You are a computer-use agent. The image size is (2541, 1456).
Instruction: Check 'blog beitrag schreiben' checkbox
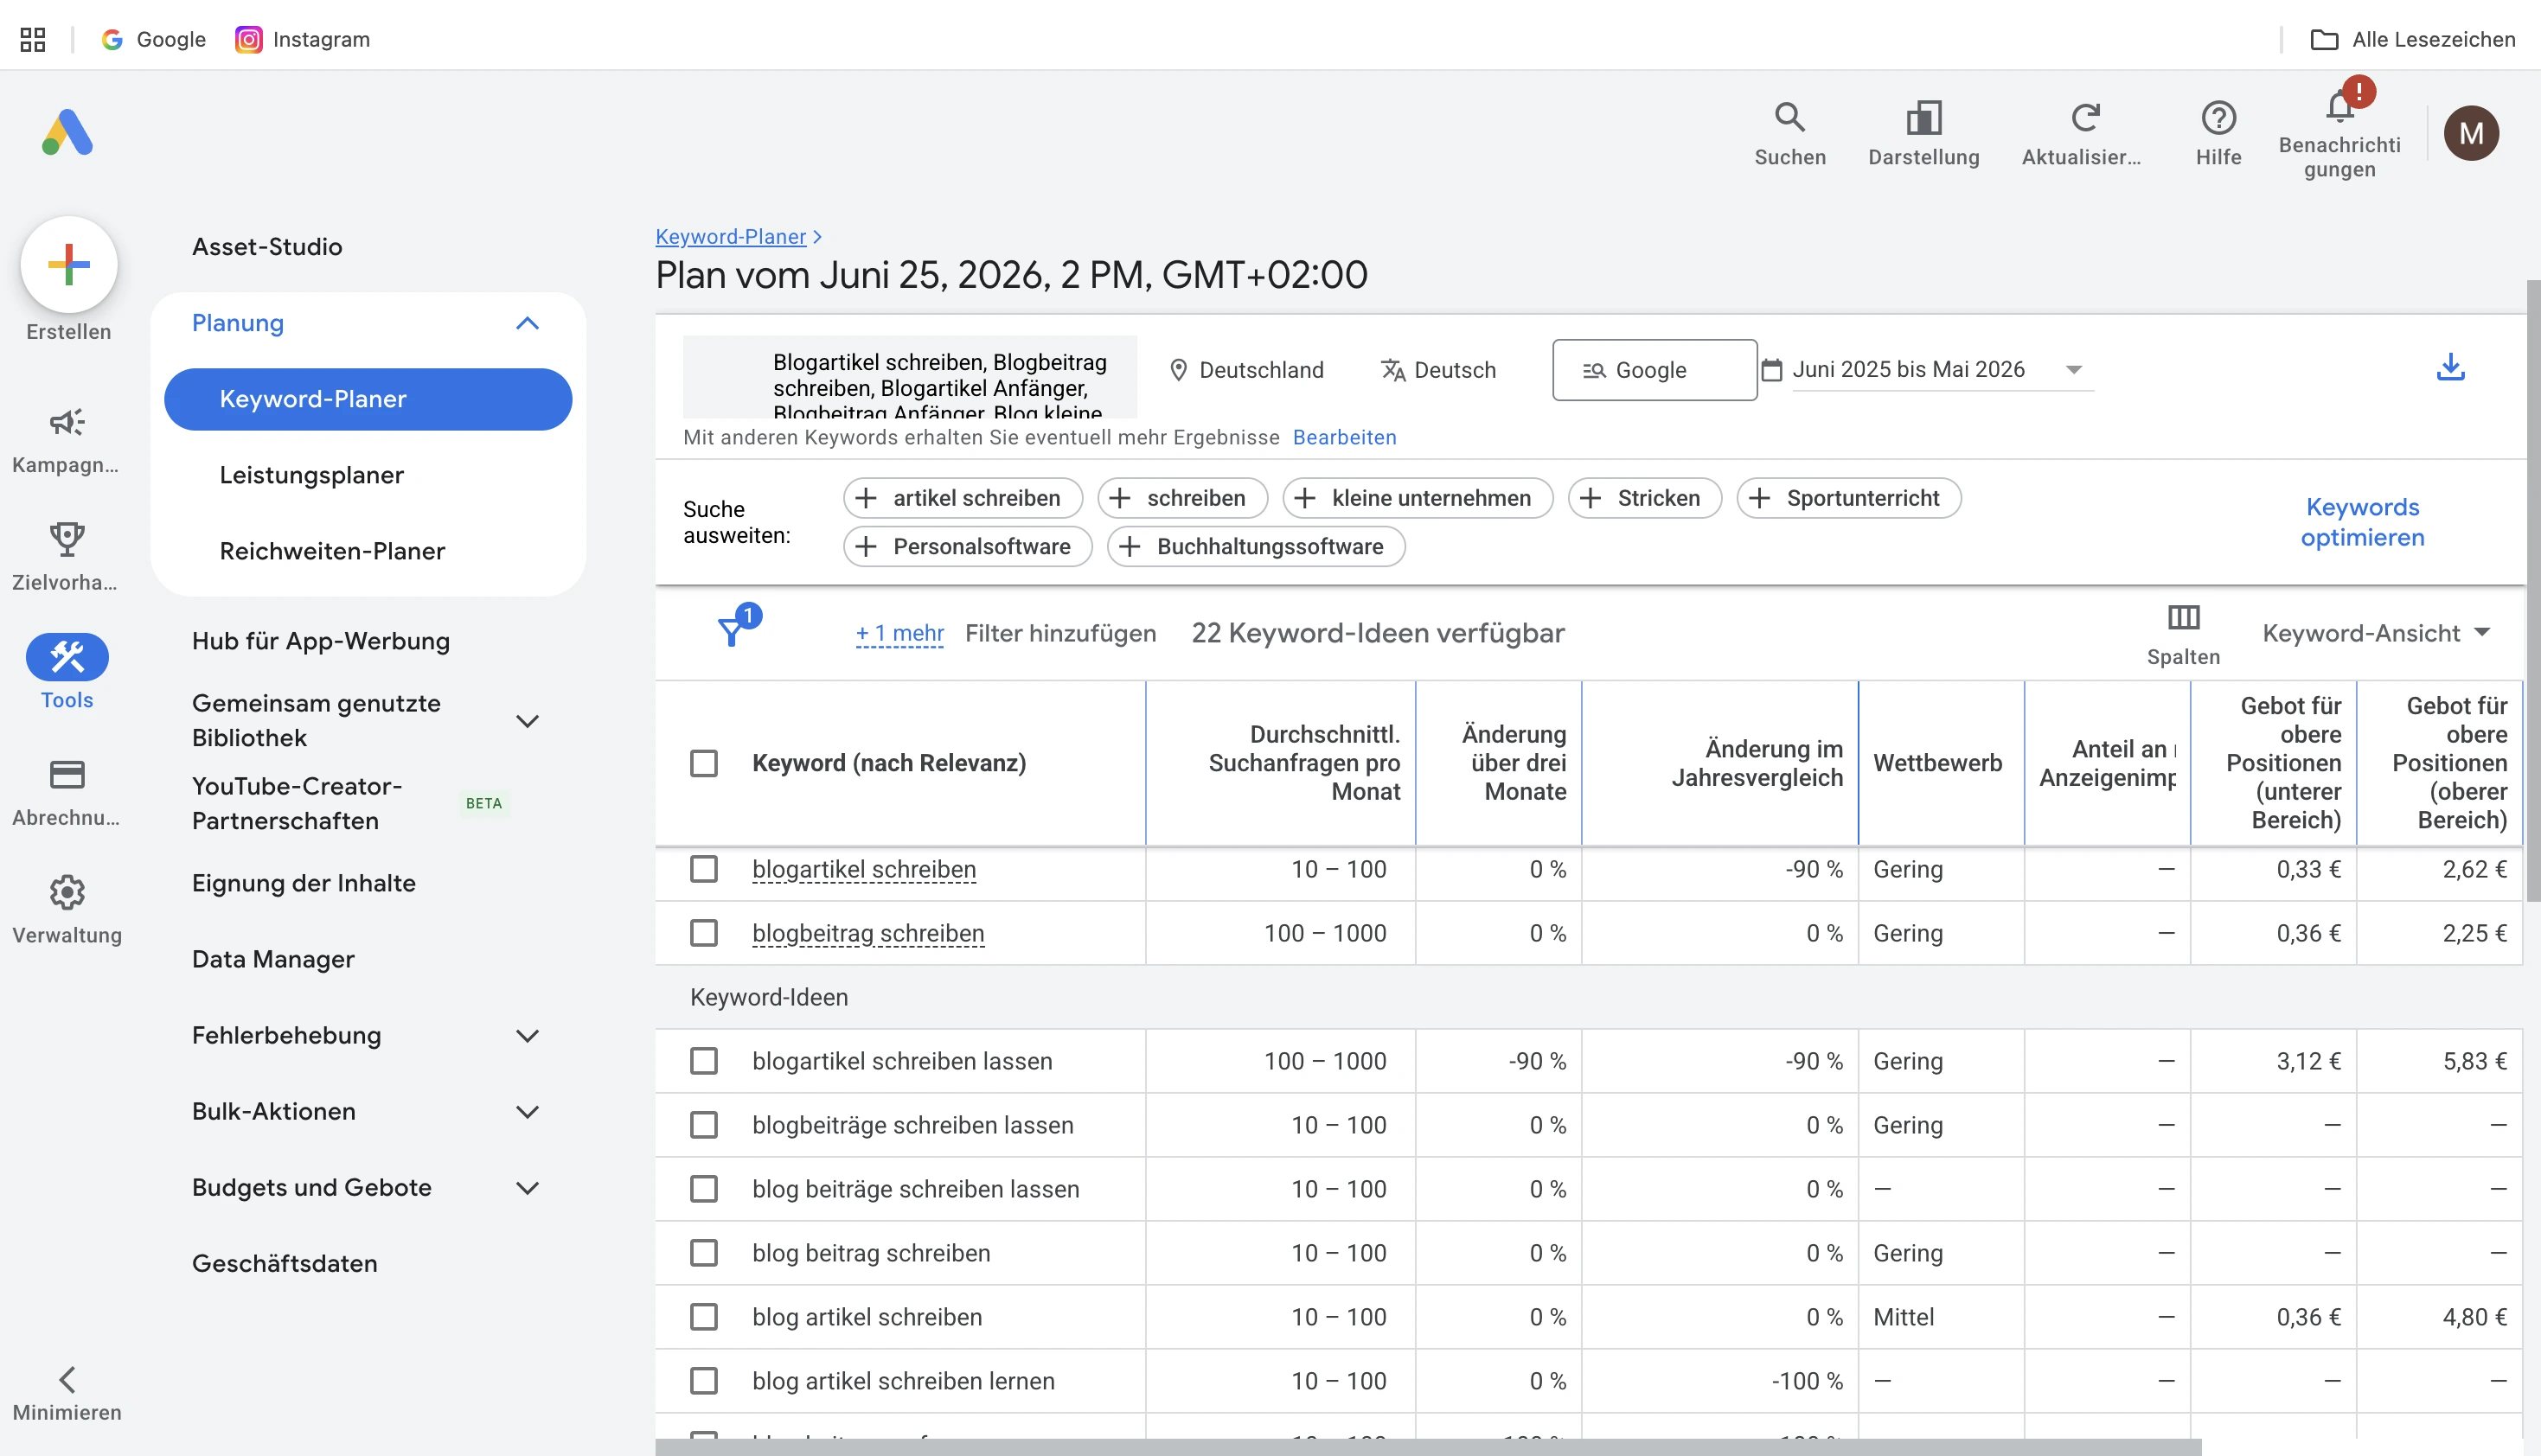[704, 1253]
